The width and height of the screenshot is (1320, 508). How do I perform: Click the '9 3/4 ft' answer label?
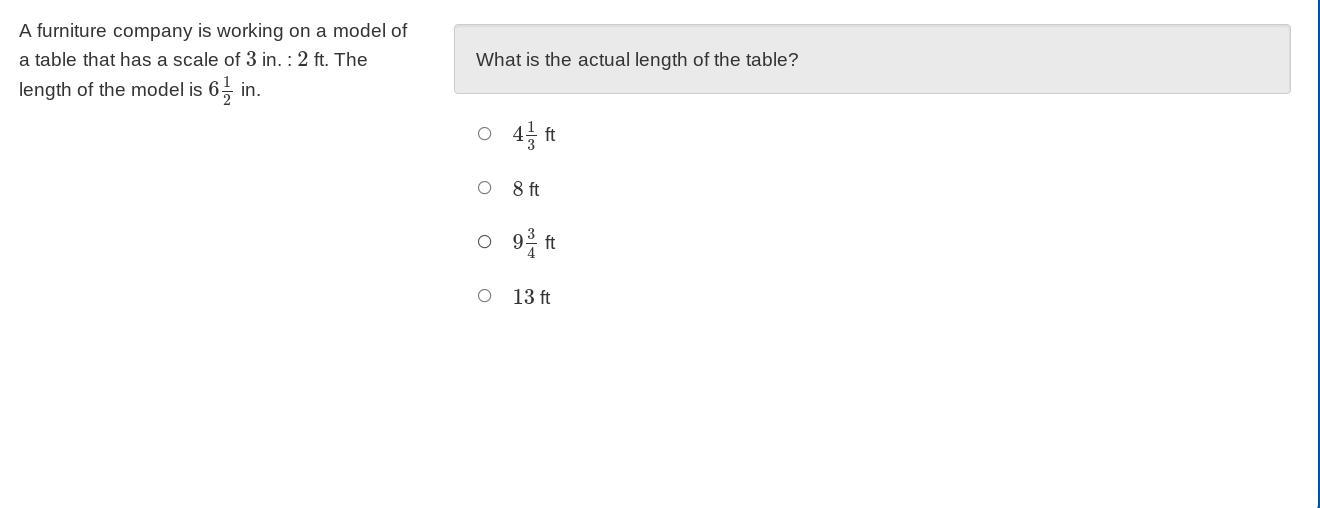click(534, 243)
